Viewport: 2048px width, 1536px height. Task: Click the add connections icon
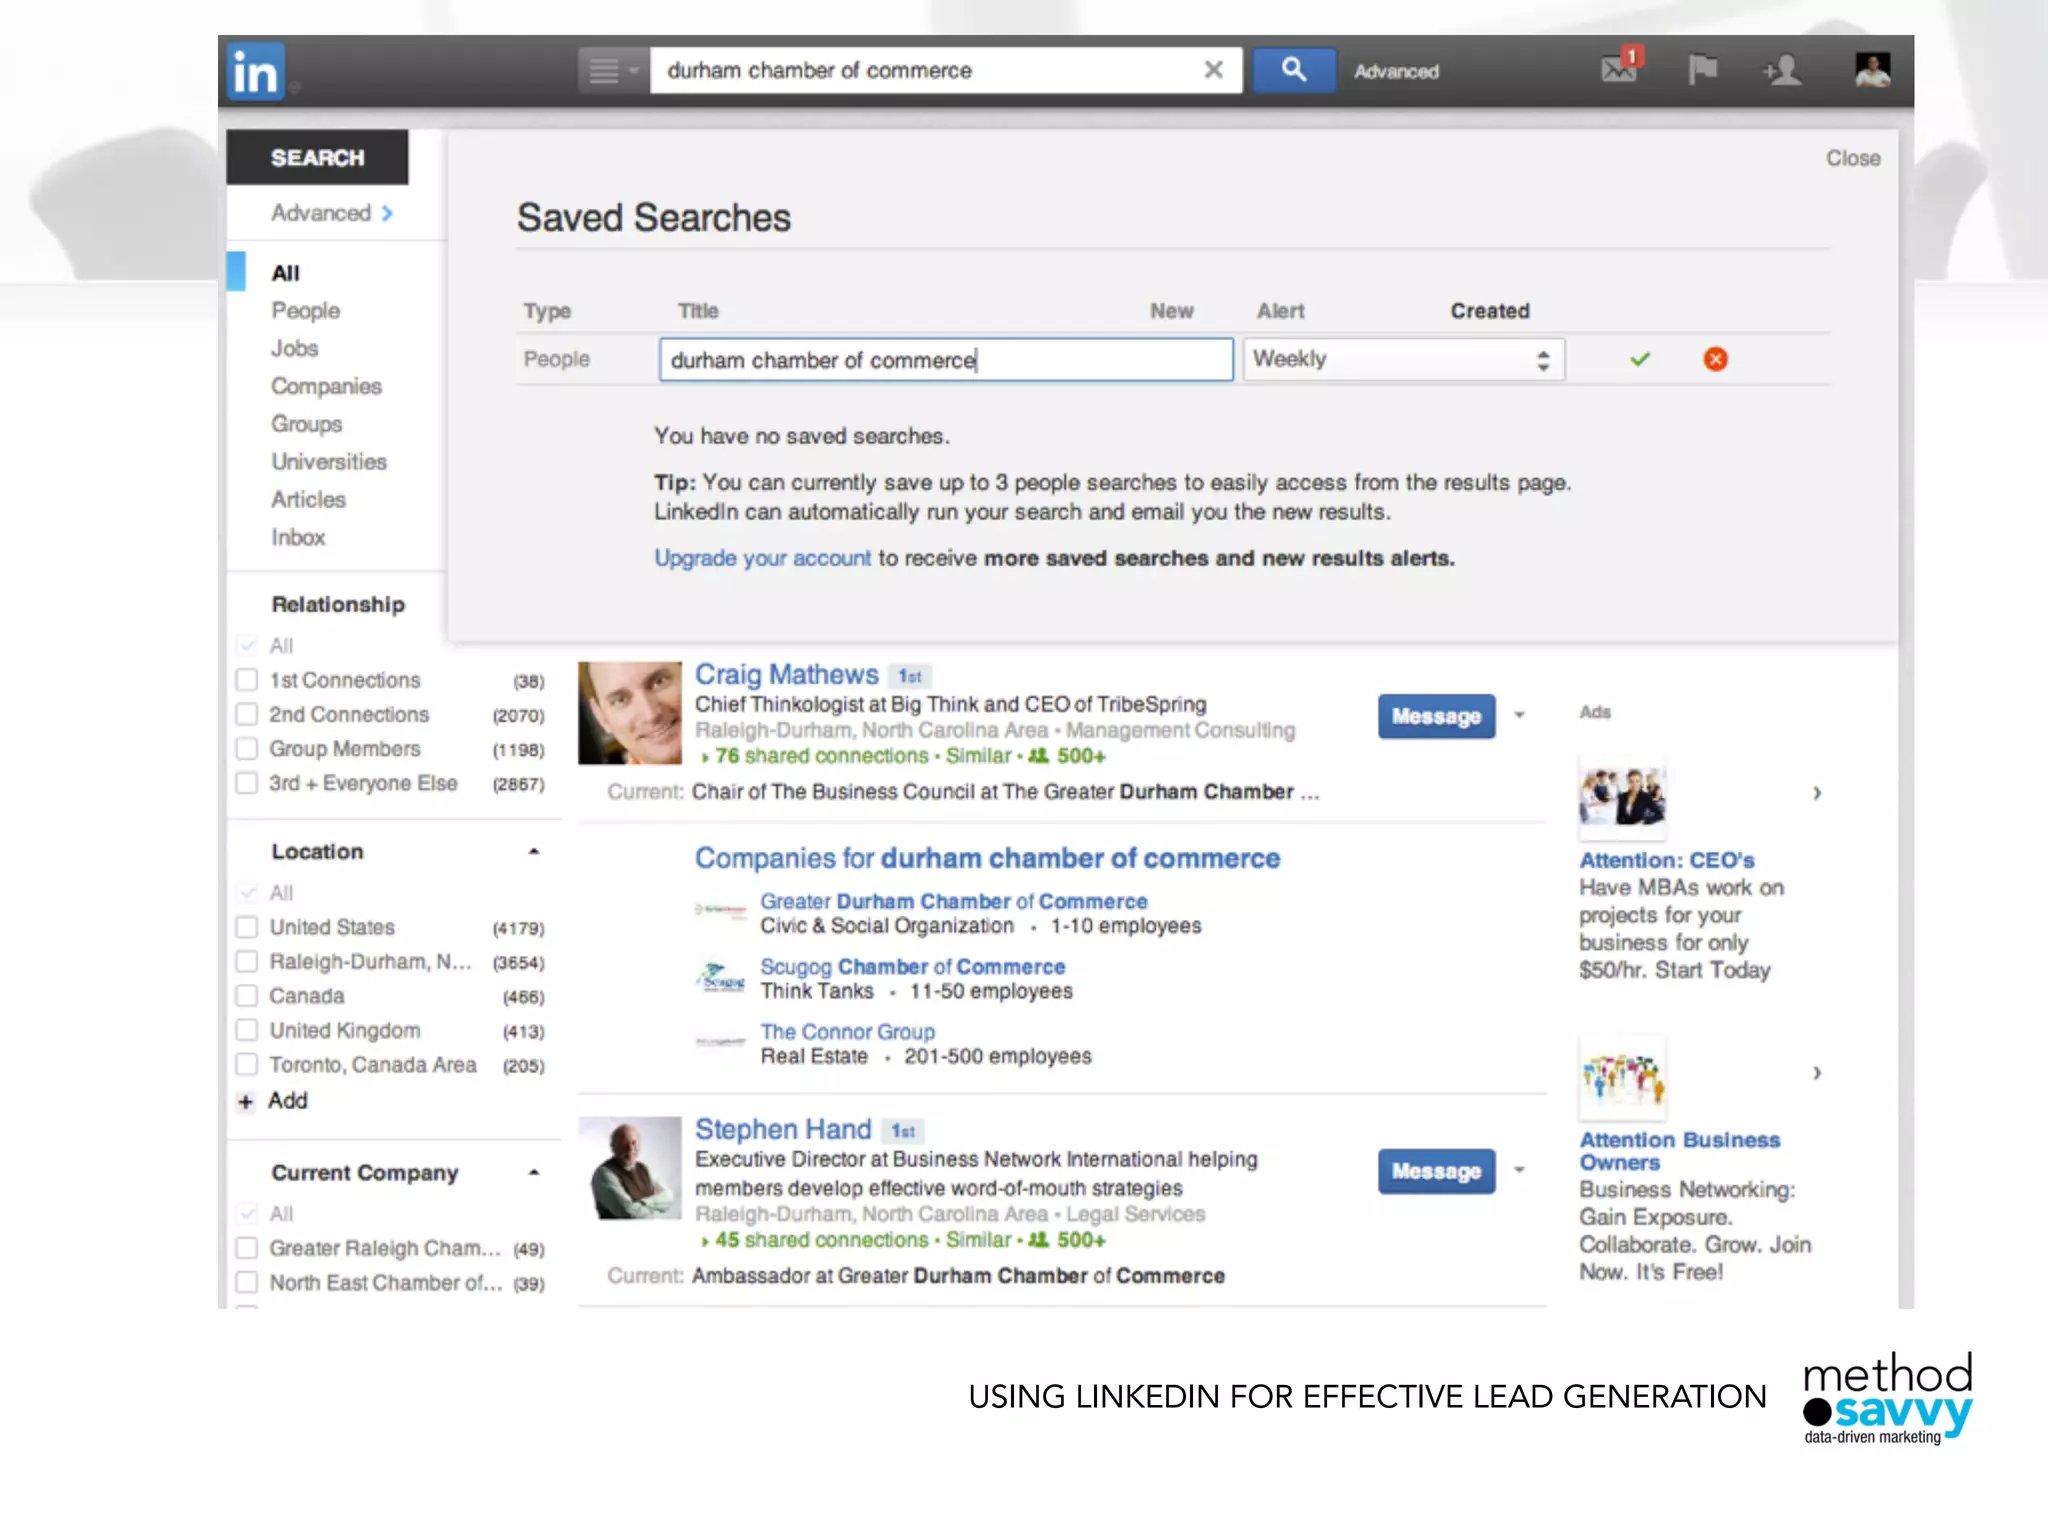pos(1782,70)
